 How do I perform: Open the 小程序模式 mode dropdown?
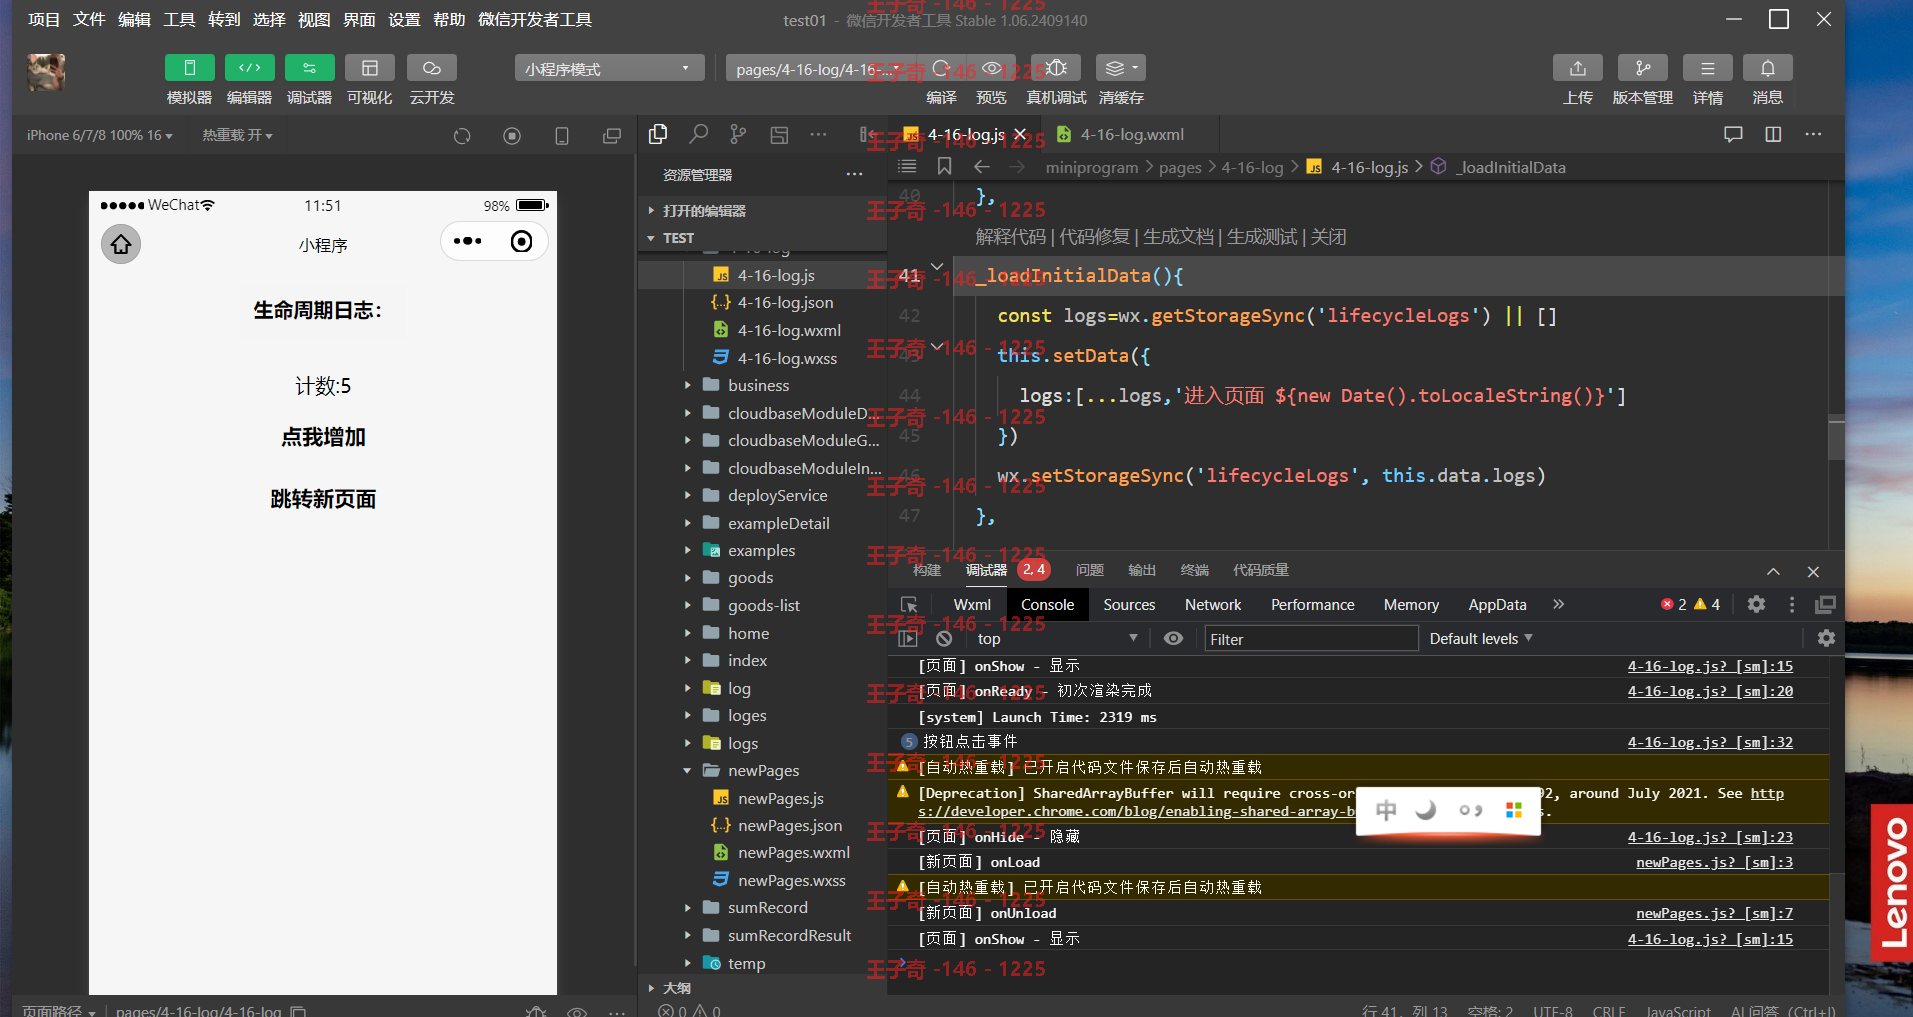pyautogui.click(x=610, y=68)
